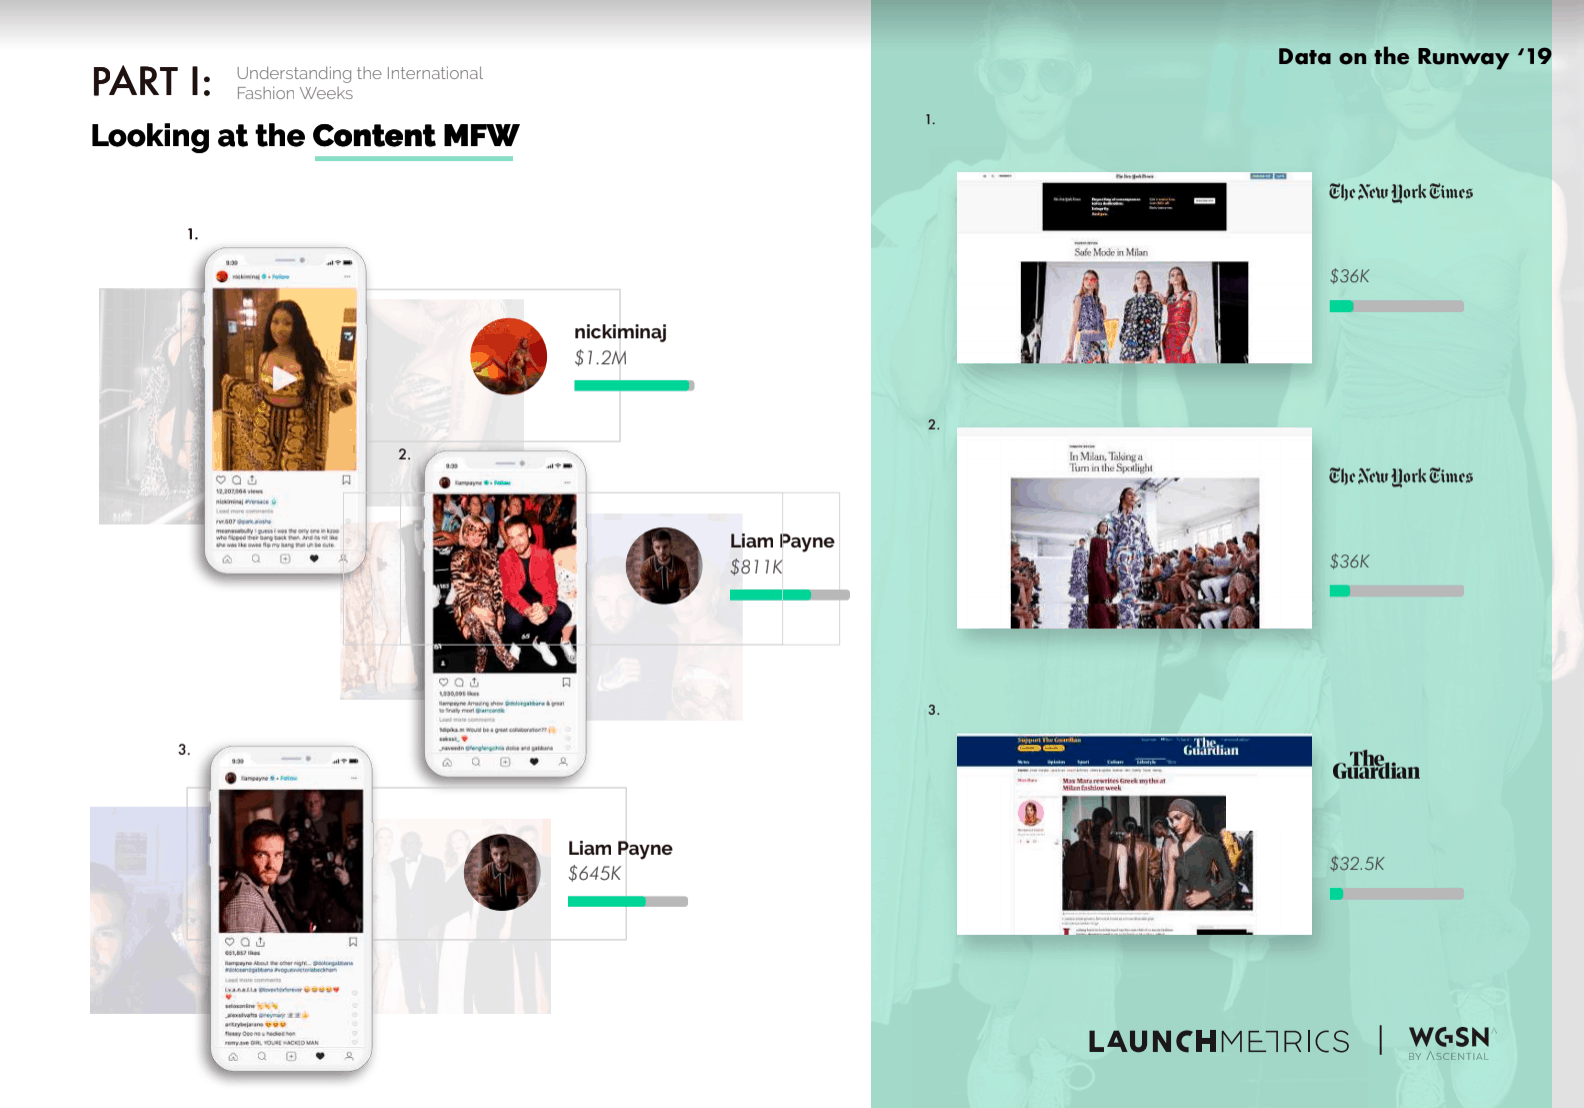Open the Guardian Max Mara article screenshot
Viewport: 1584px width, 1108px height.
[1134, 835]
